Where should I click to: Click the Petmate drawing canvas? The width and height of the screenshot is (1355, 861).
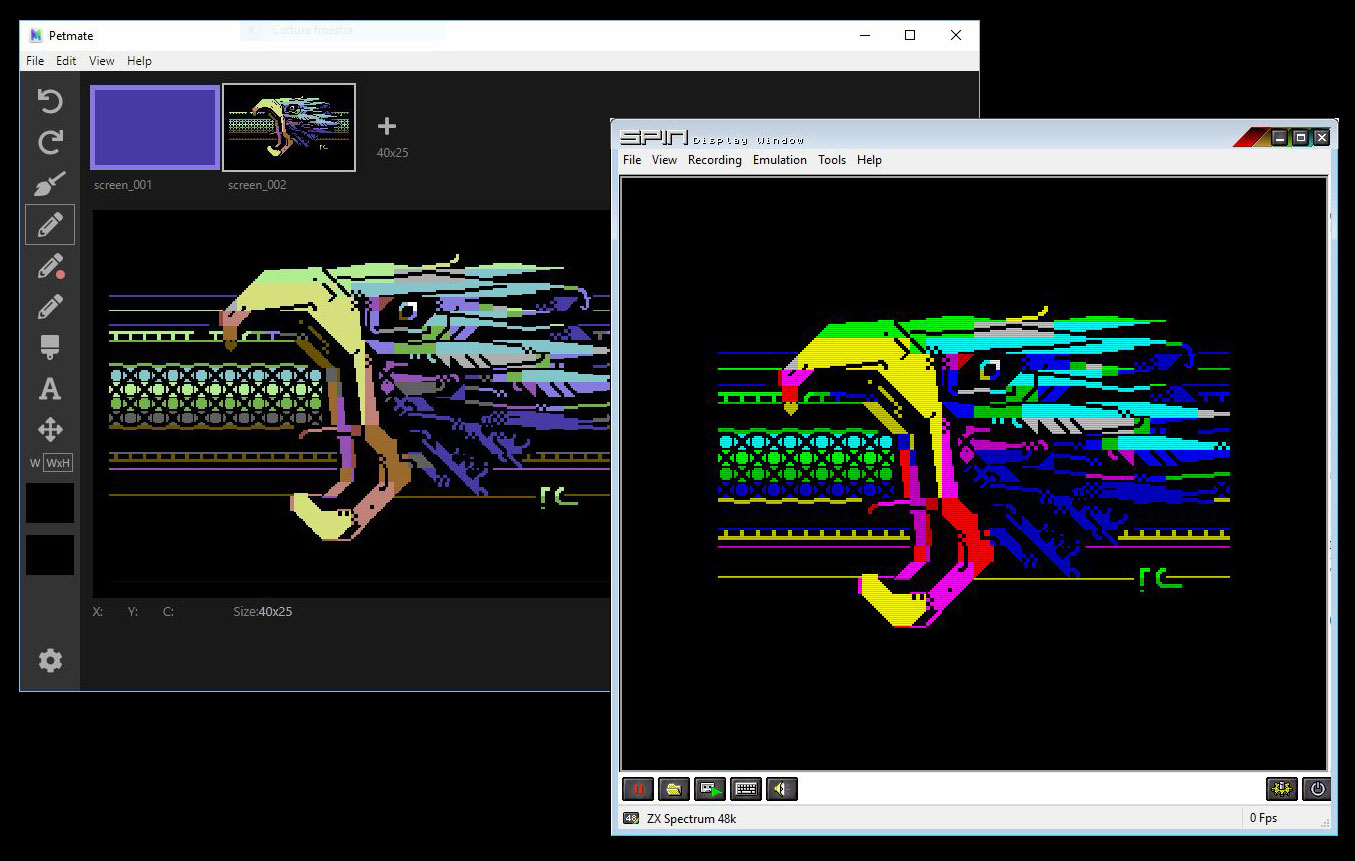tap(351, 404)
